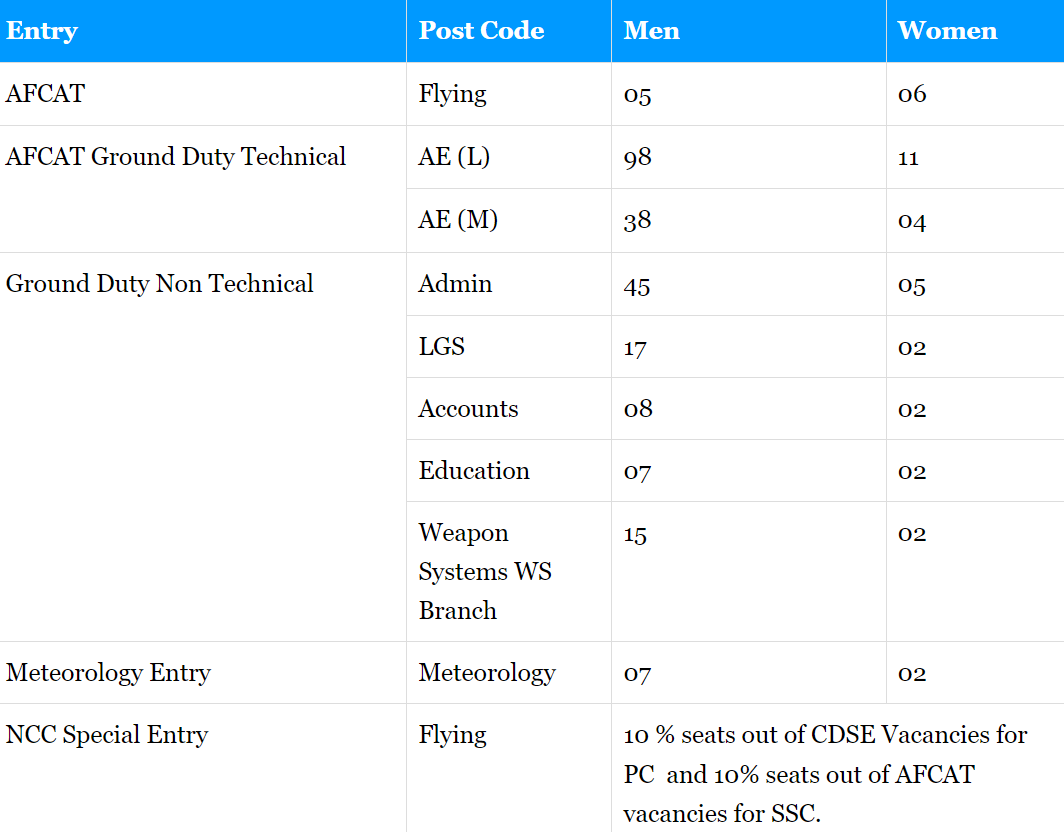Click the Admin post code cell
1064x832 pixels.
pos(455,284)
